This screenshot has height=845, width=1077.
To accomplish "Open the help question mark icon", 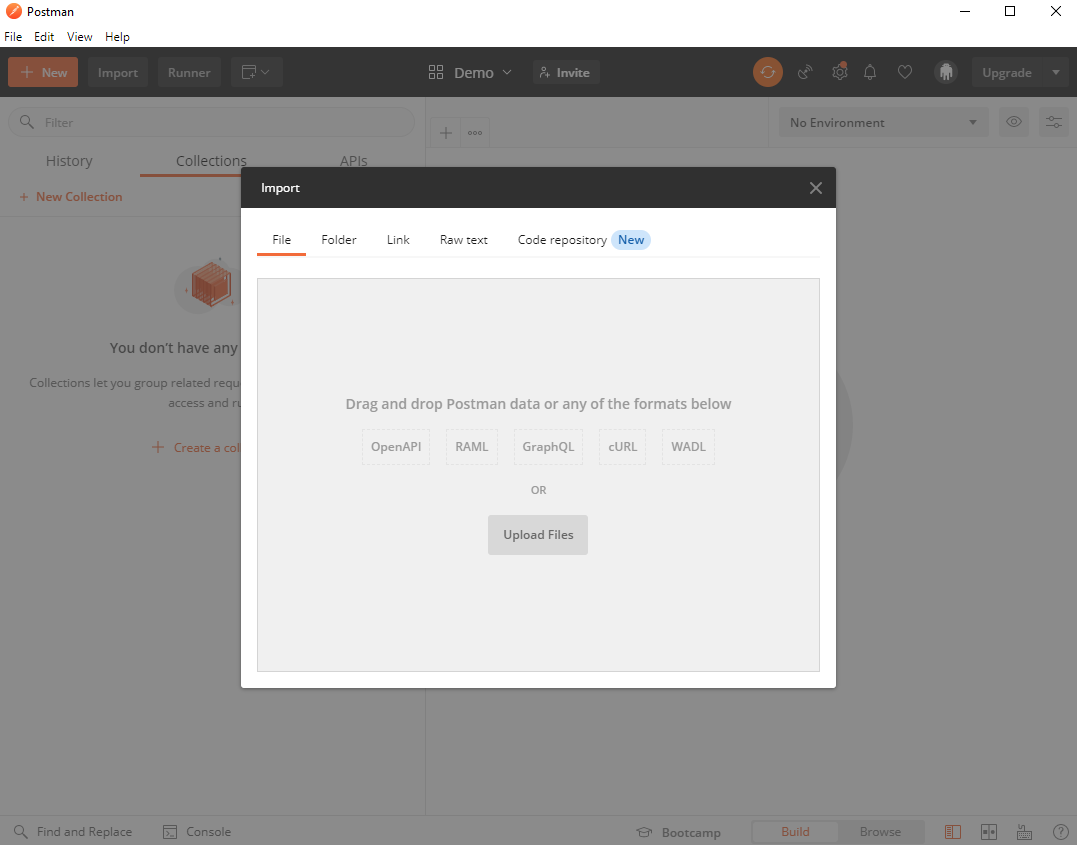I will (1060, 832).
